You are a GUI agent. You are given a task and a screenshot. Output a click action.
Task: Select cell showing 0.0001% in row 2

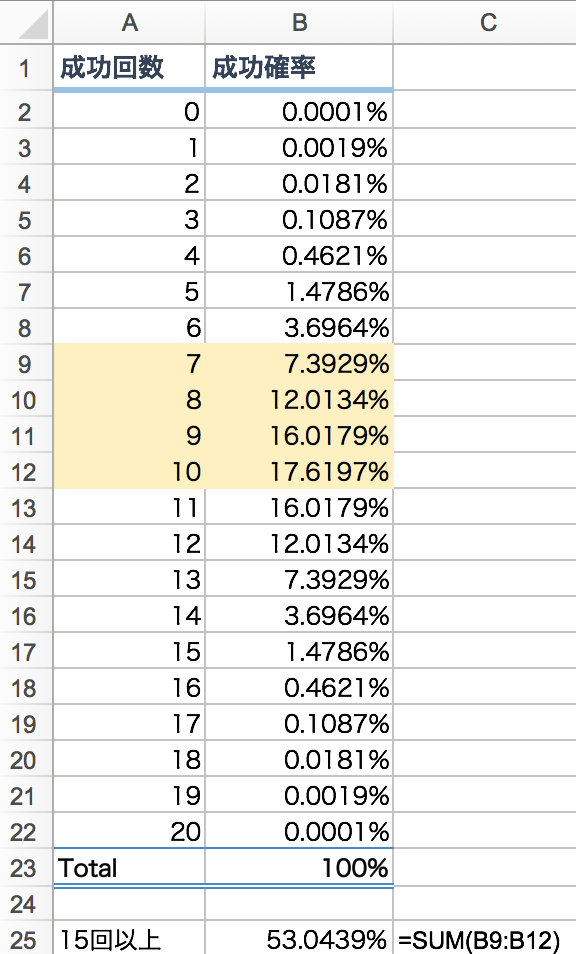click(x=299, y=112)
